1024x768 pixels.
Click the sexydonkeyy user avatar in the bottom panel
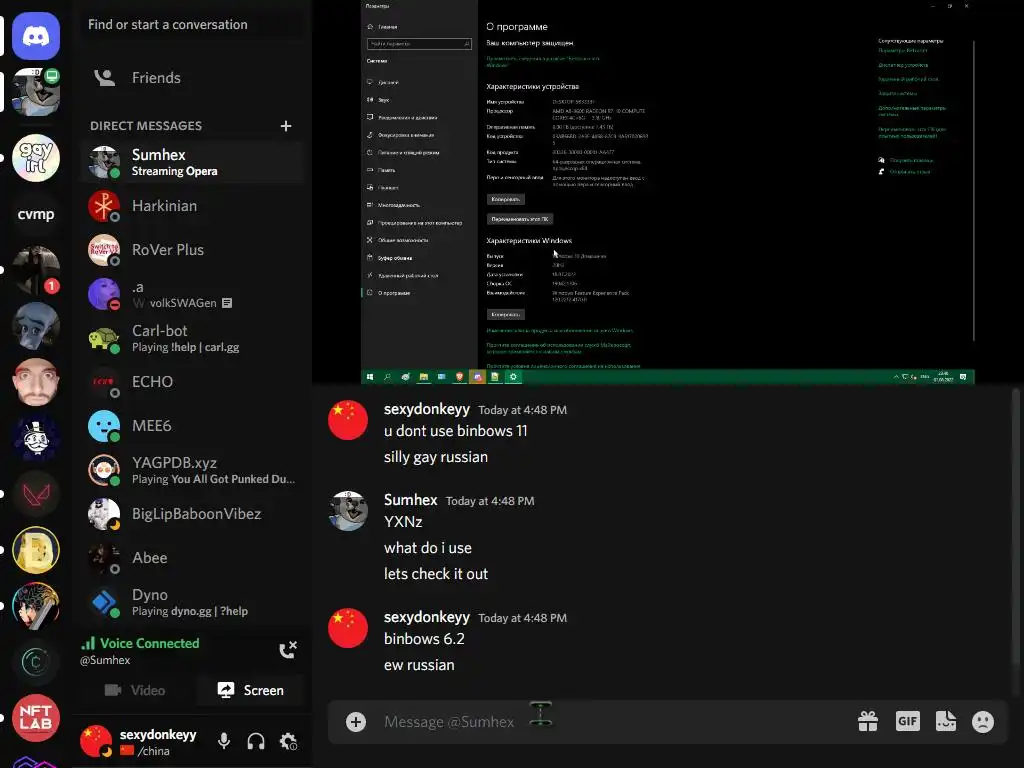(x=96, y=741)
